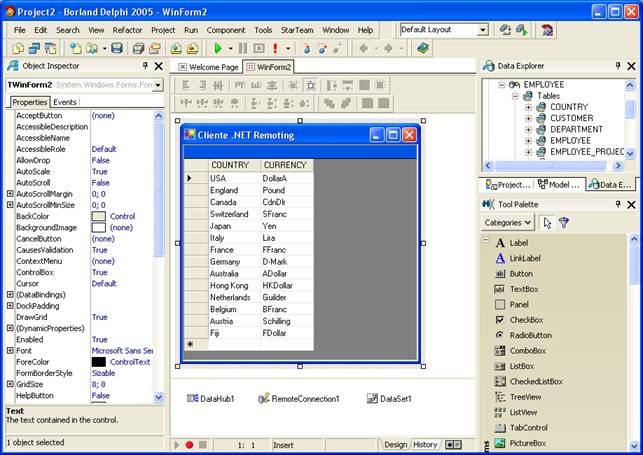Click the filter funnel icon in Tool Palette

click(564, 223)
